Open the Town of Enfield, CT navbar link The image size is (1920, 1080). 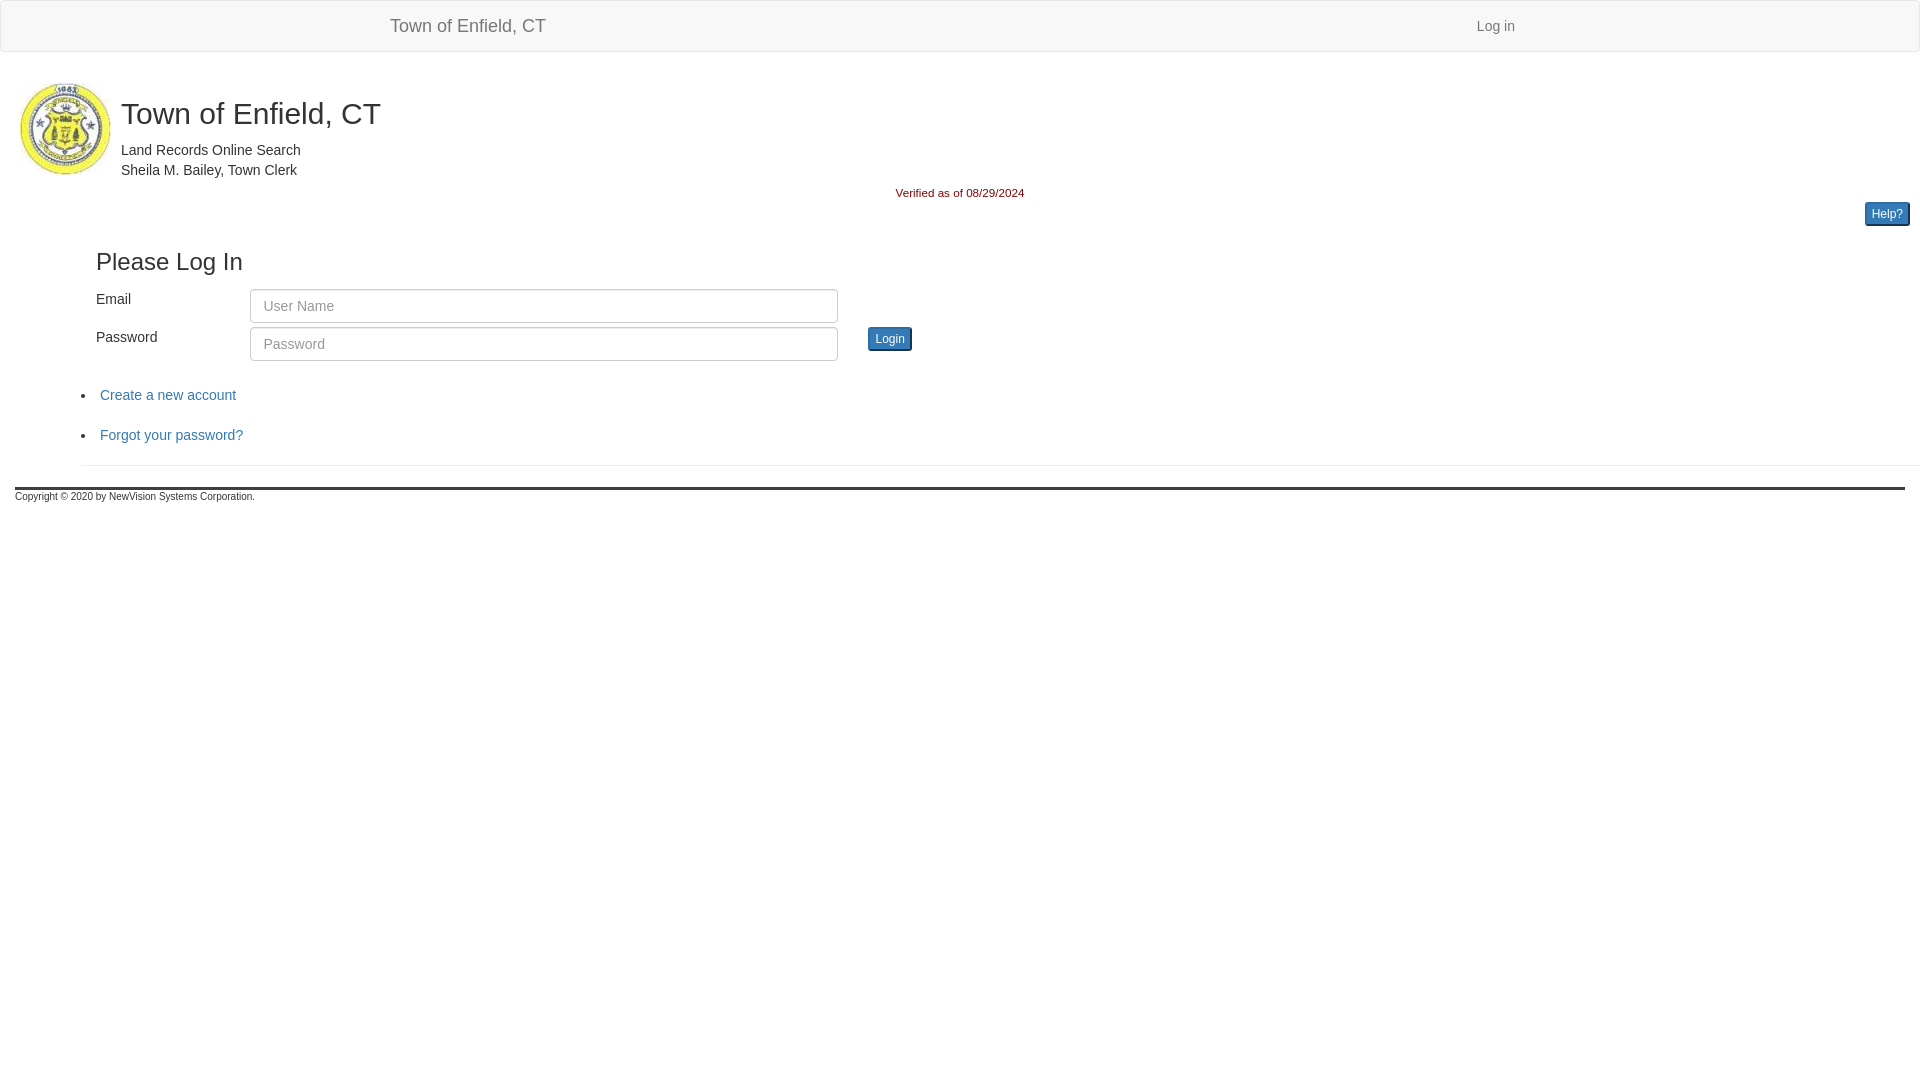click(x=467, y=26)
